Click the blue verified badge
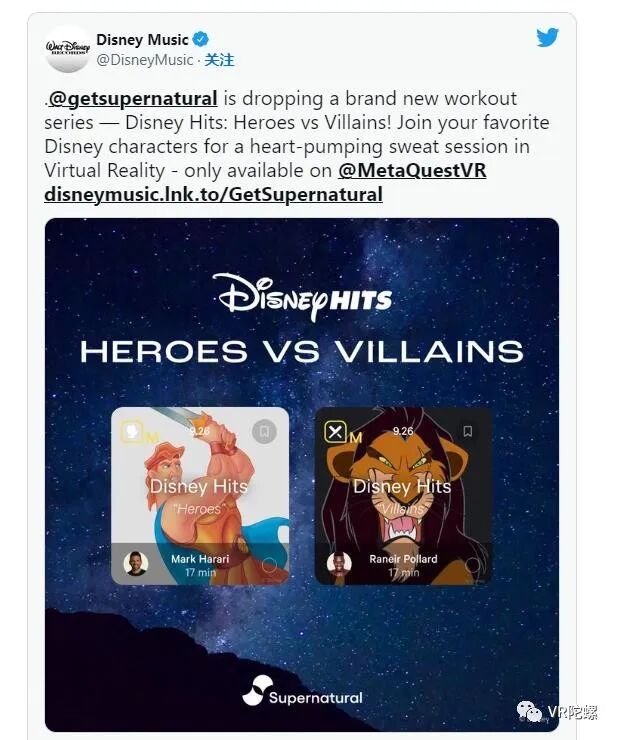The width and height of the screenshot is (617, 740). (201, 39)
